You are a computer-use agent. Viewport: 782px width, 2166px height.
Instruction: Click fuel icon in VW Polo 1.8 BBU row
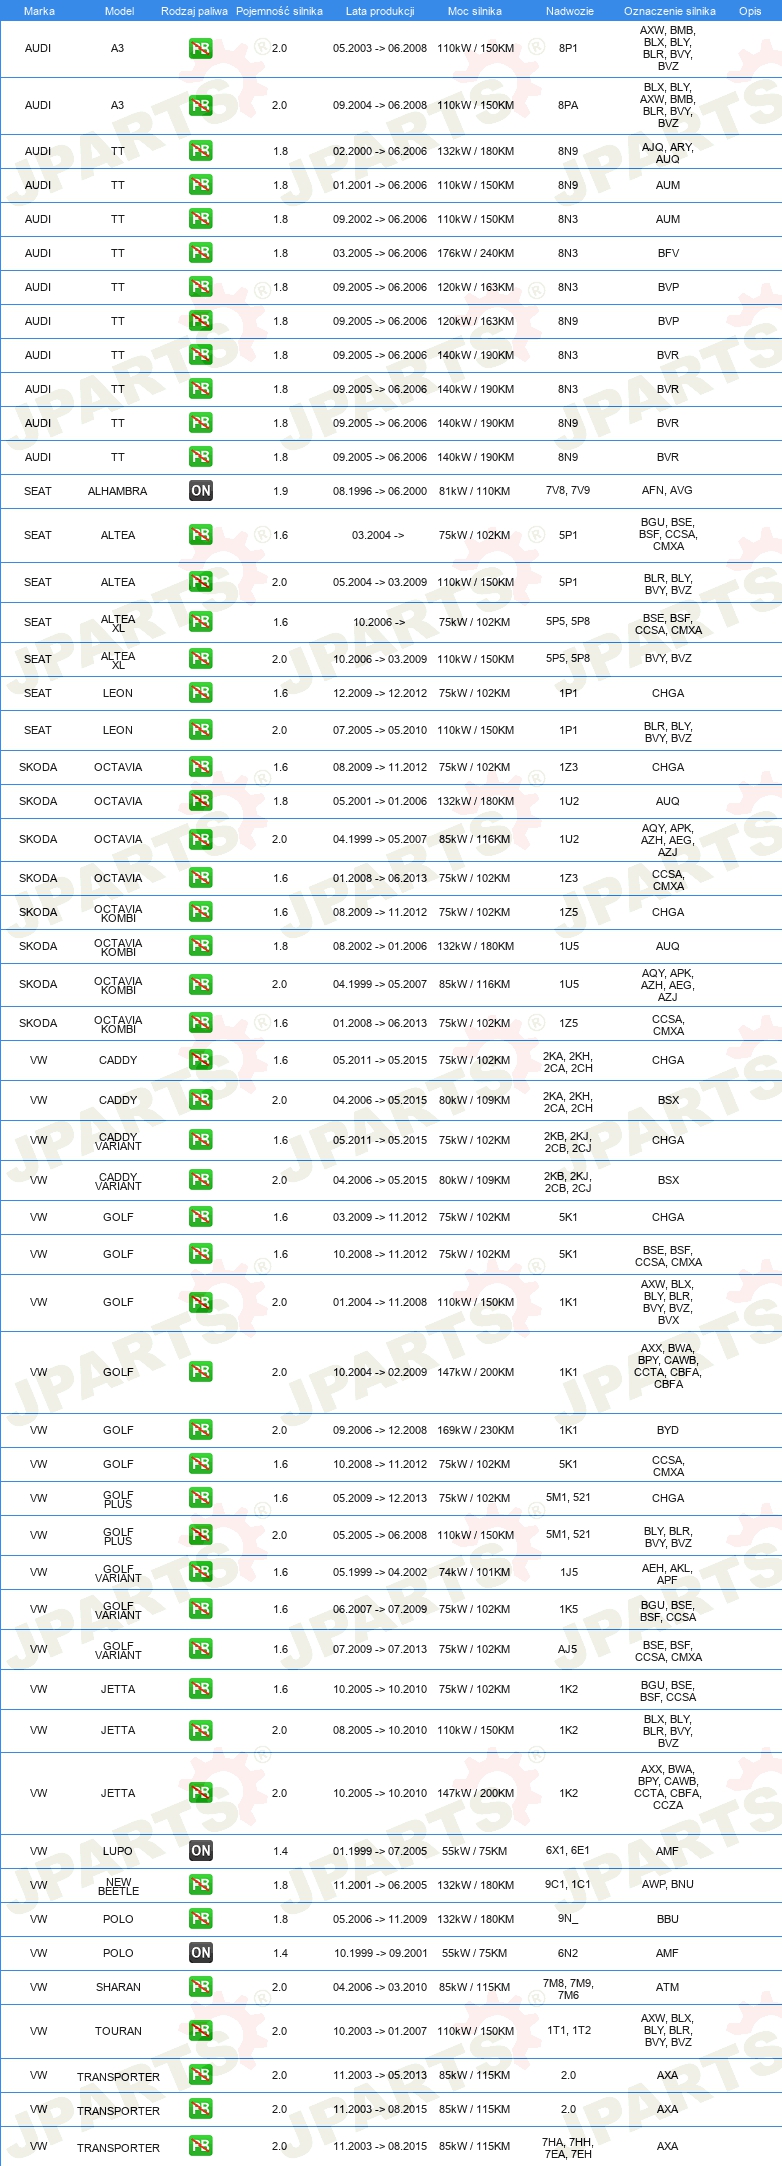click(x=200, y=1919)
